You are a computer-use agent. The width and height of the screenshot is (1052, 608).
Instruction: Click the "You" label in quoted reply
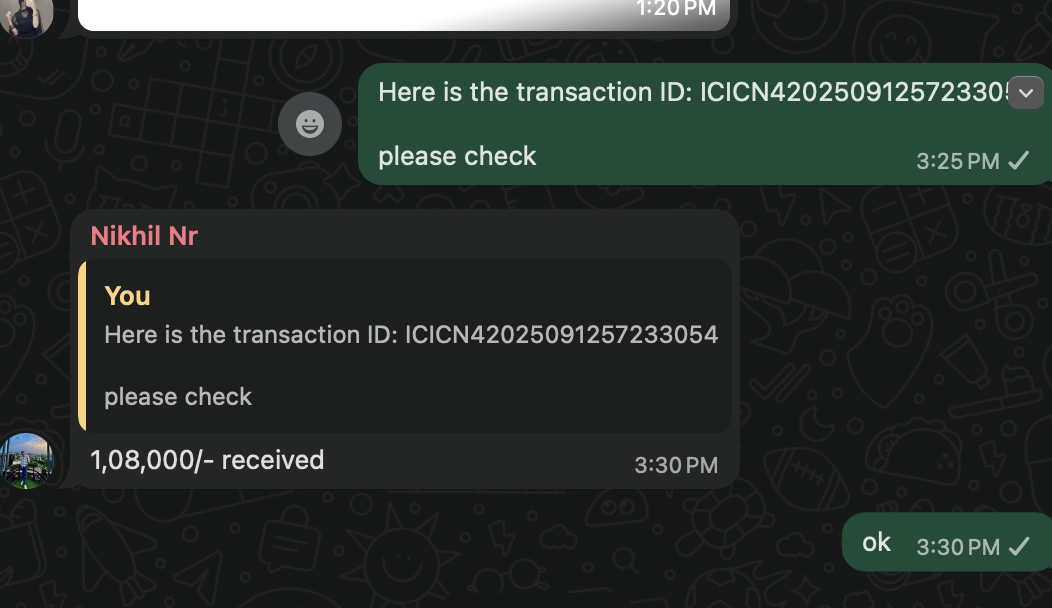tap(127, 296)
